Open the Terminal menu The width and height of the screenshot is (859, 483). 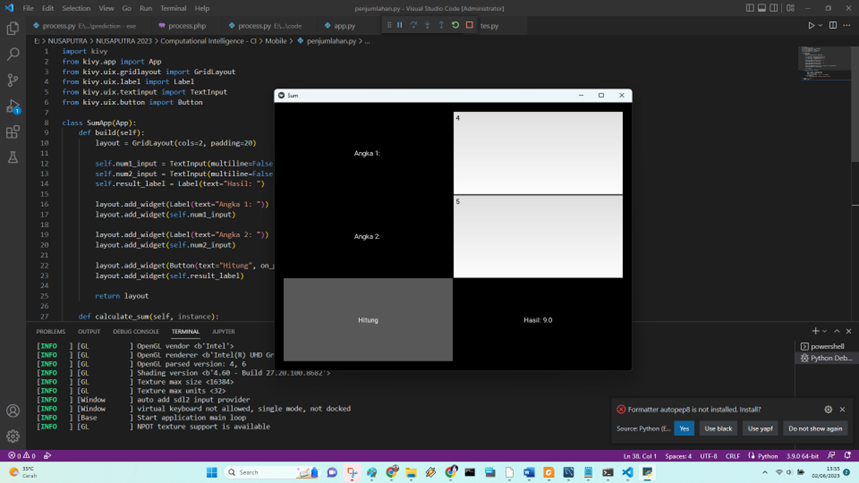coord(173,8)
